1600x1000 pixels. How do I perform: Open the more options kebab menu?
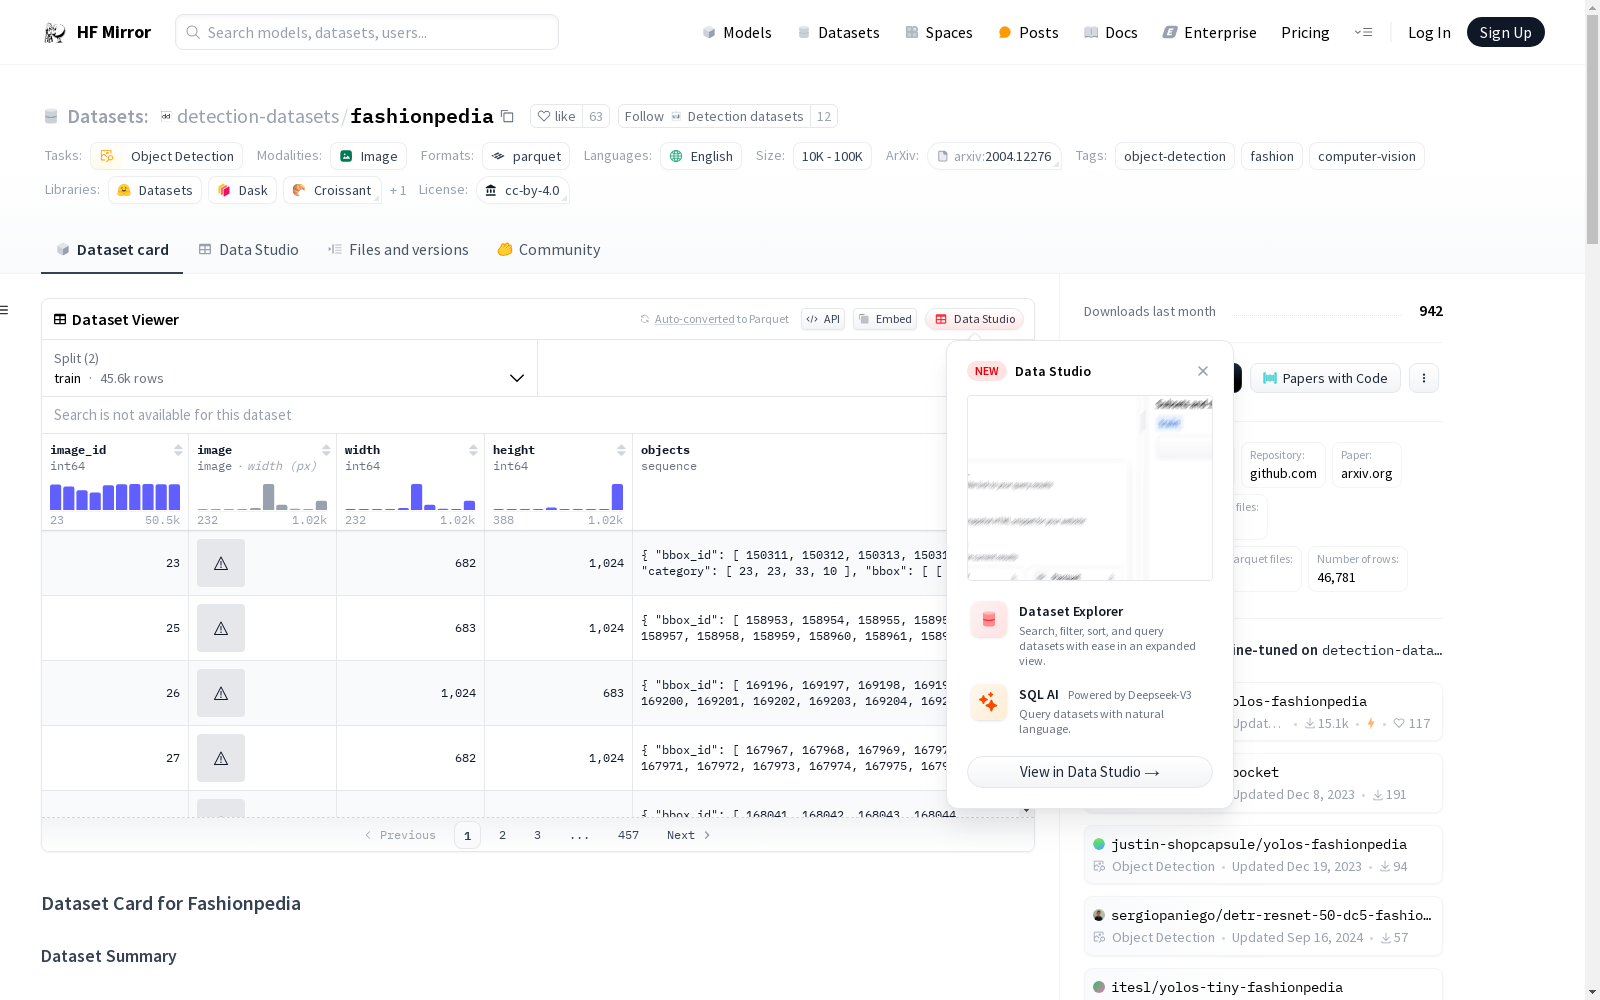pos(1424,378)
